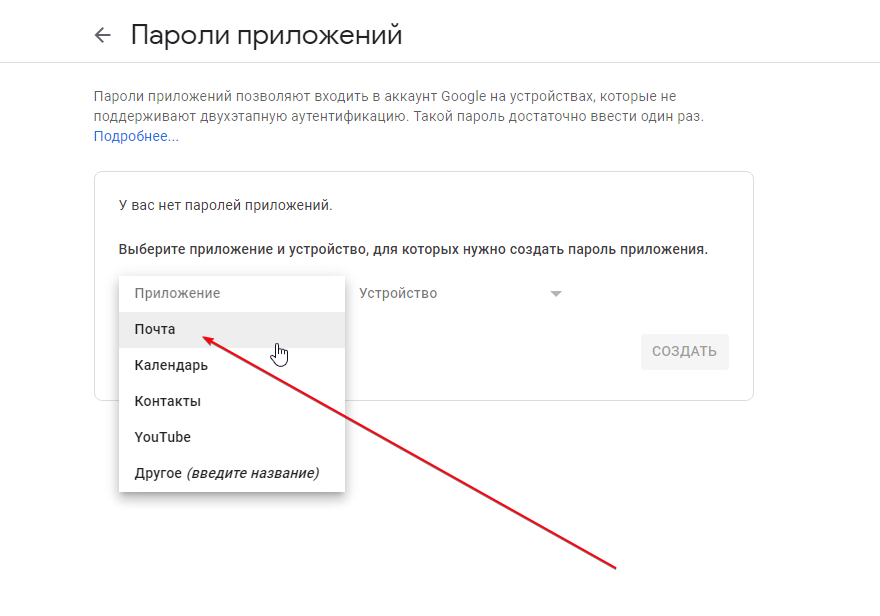The height and width of the screenshot is (616, 880).
Task: Choose Другое (введите название) option
Action: click(232, 473)
